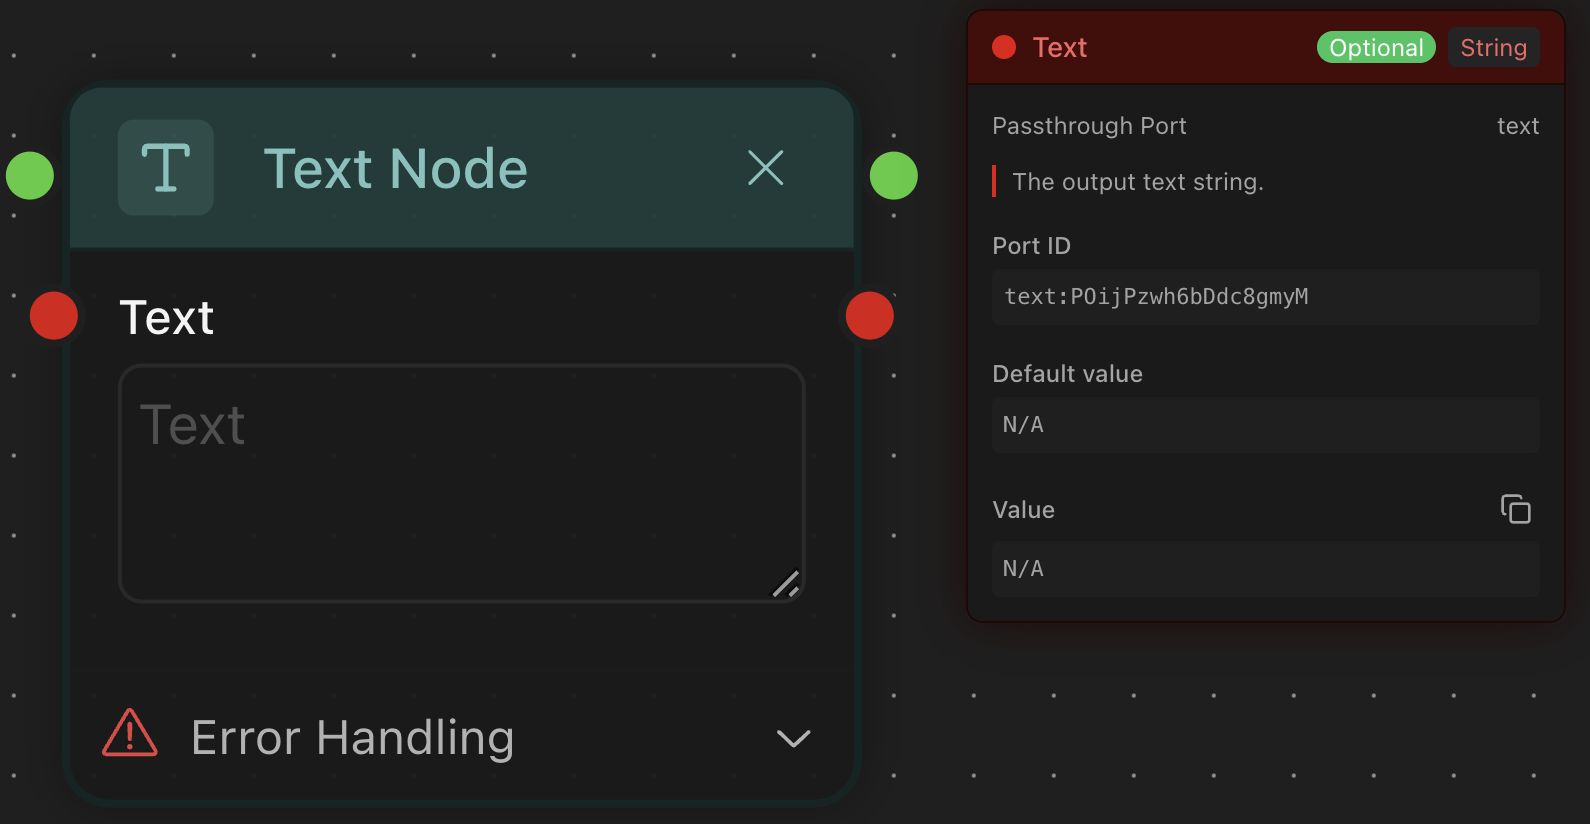Click the Error Handling section label
The image size is (1590, 824).
coord(352,738)
